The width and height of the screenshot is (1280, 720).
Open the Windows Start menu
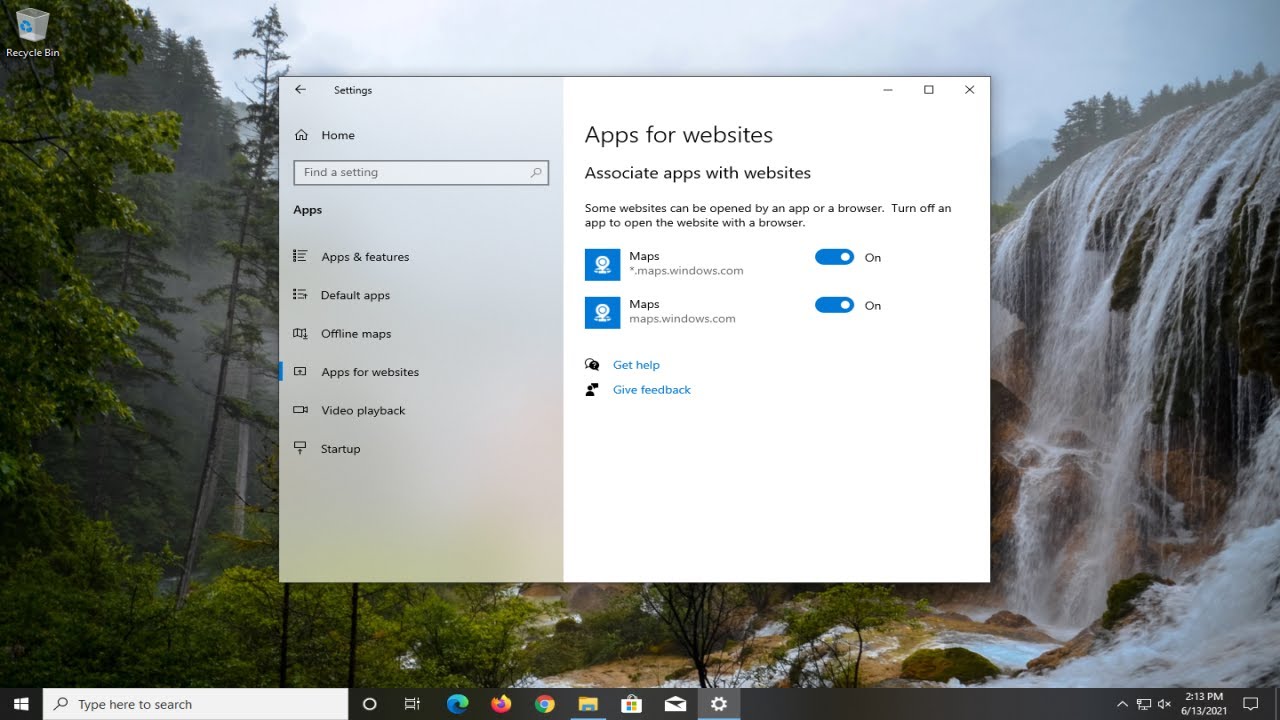click(x=21, y=704)
